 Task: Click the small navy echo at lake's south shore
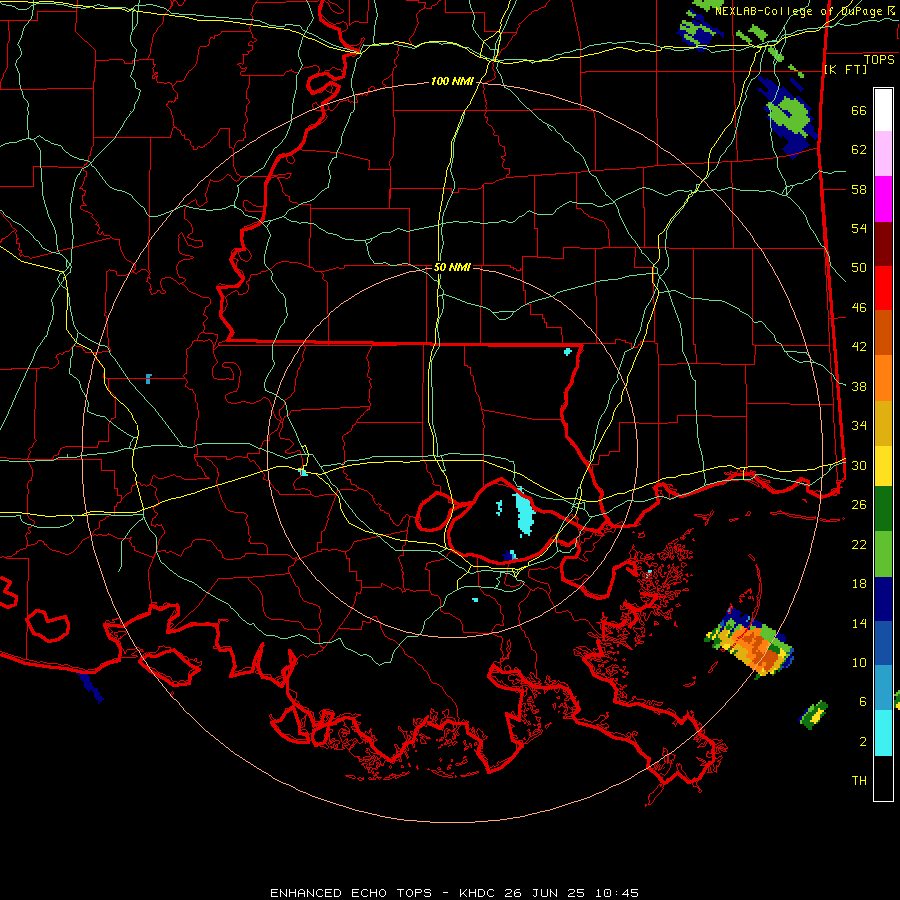pos(510,556)
